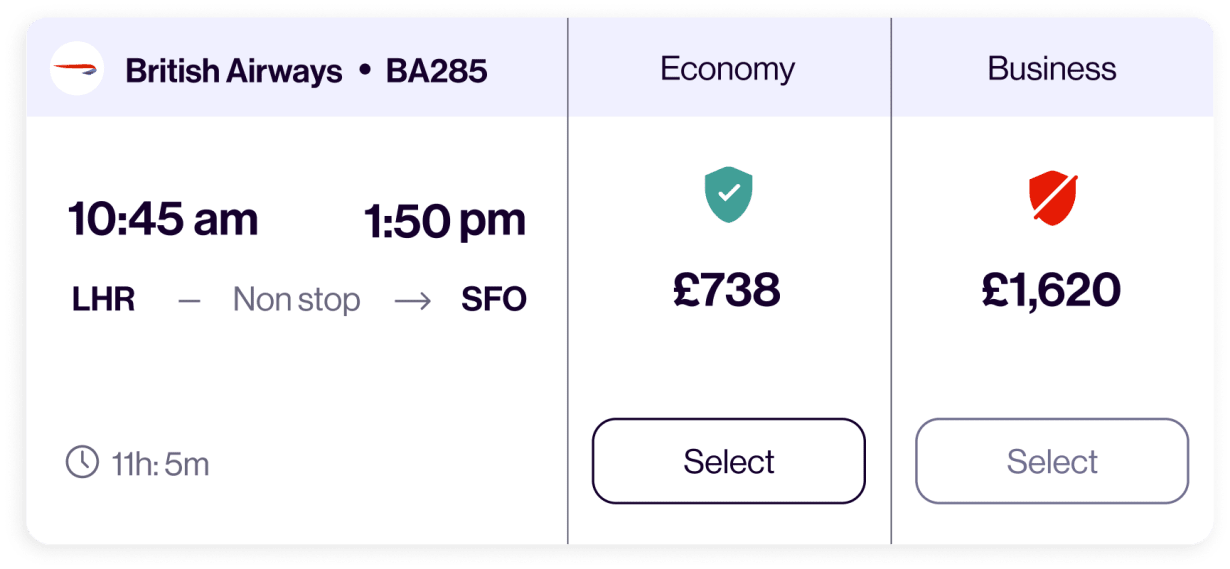Click the British Airways logo icon

pos(77,68)
